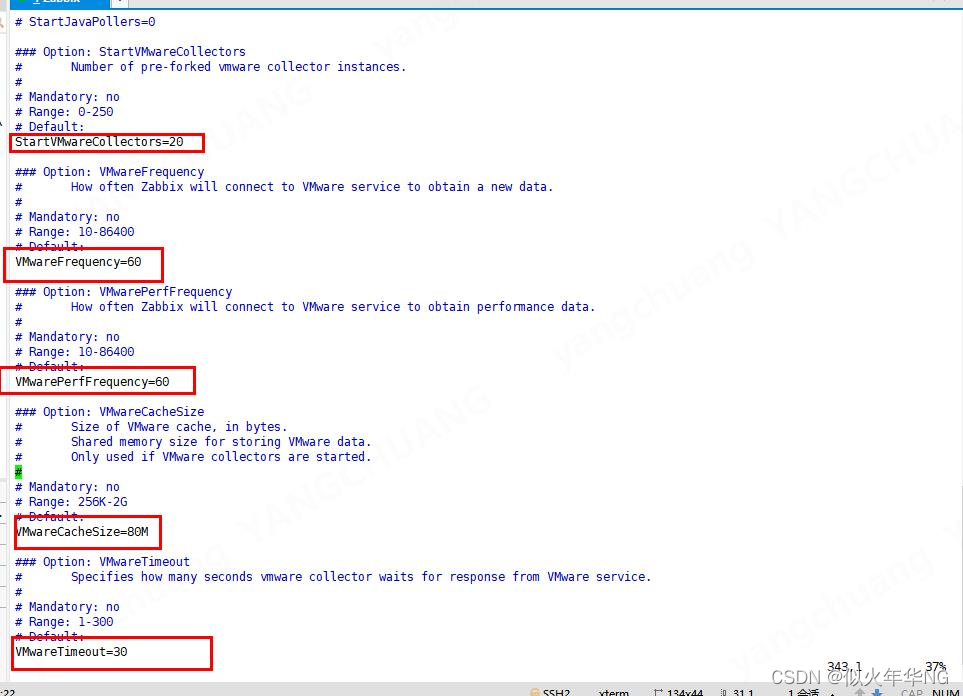Viewport: 963px width, 696px height.
Task: Click the '# Range: 0-250' line
Action: (64, 112)
